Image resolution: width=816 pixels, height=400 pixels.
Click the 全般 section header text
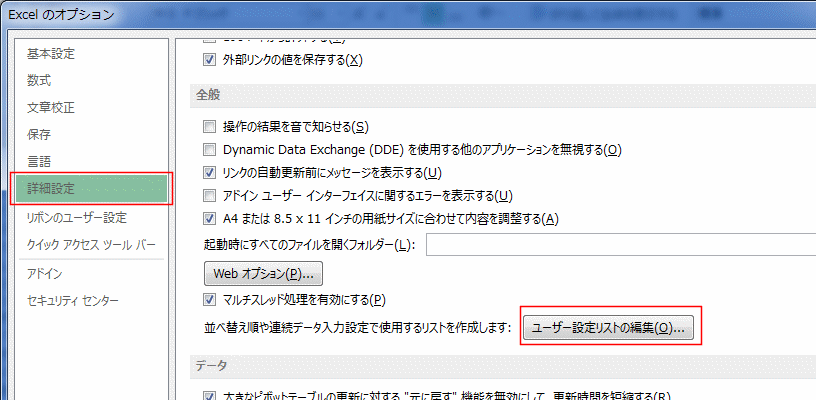208,95
